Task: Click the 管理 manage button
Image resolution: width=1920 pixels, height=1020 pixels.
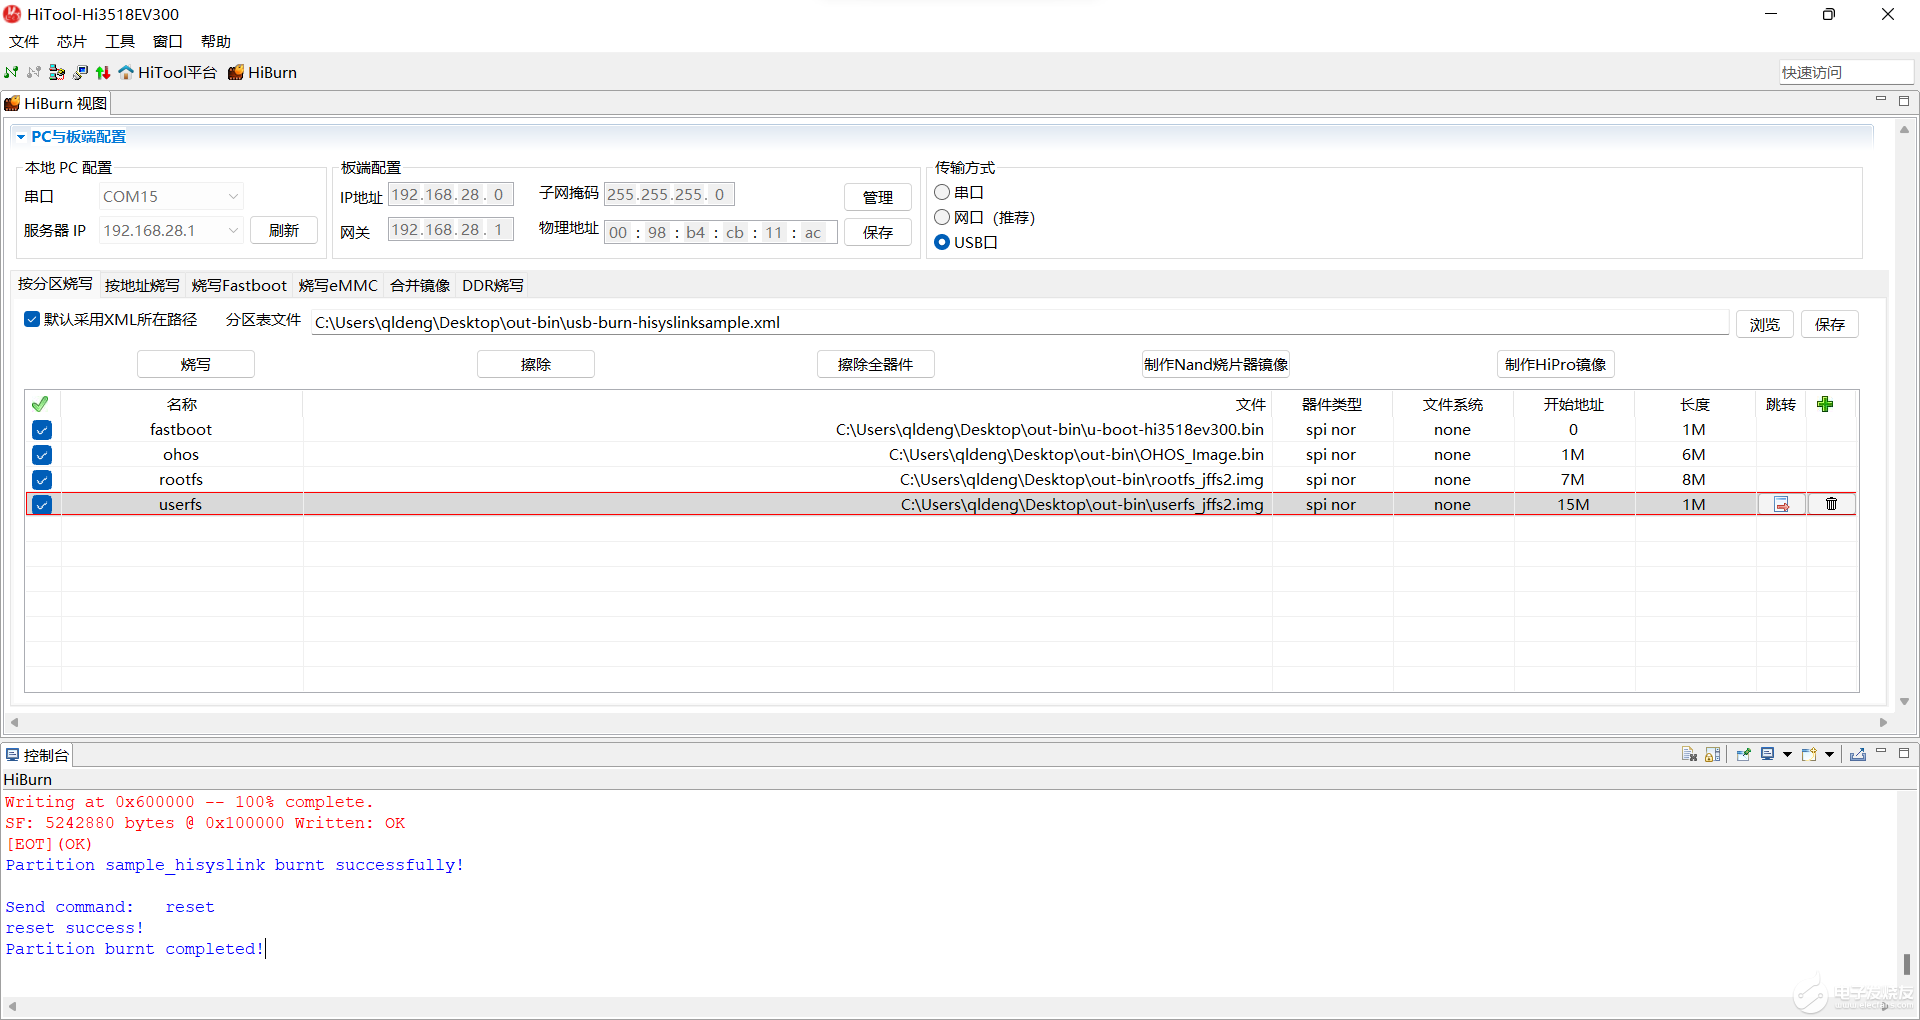Action: [878, 197]
